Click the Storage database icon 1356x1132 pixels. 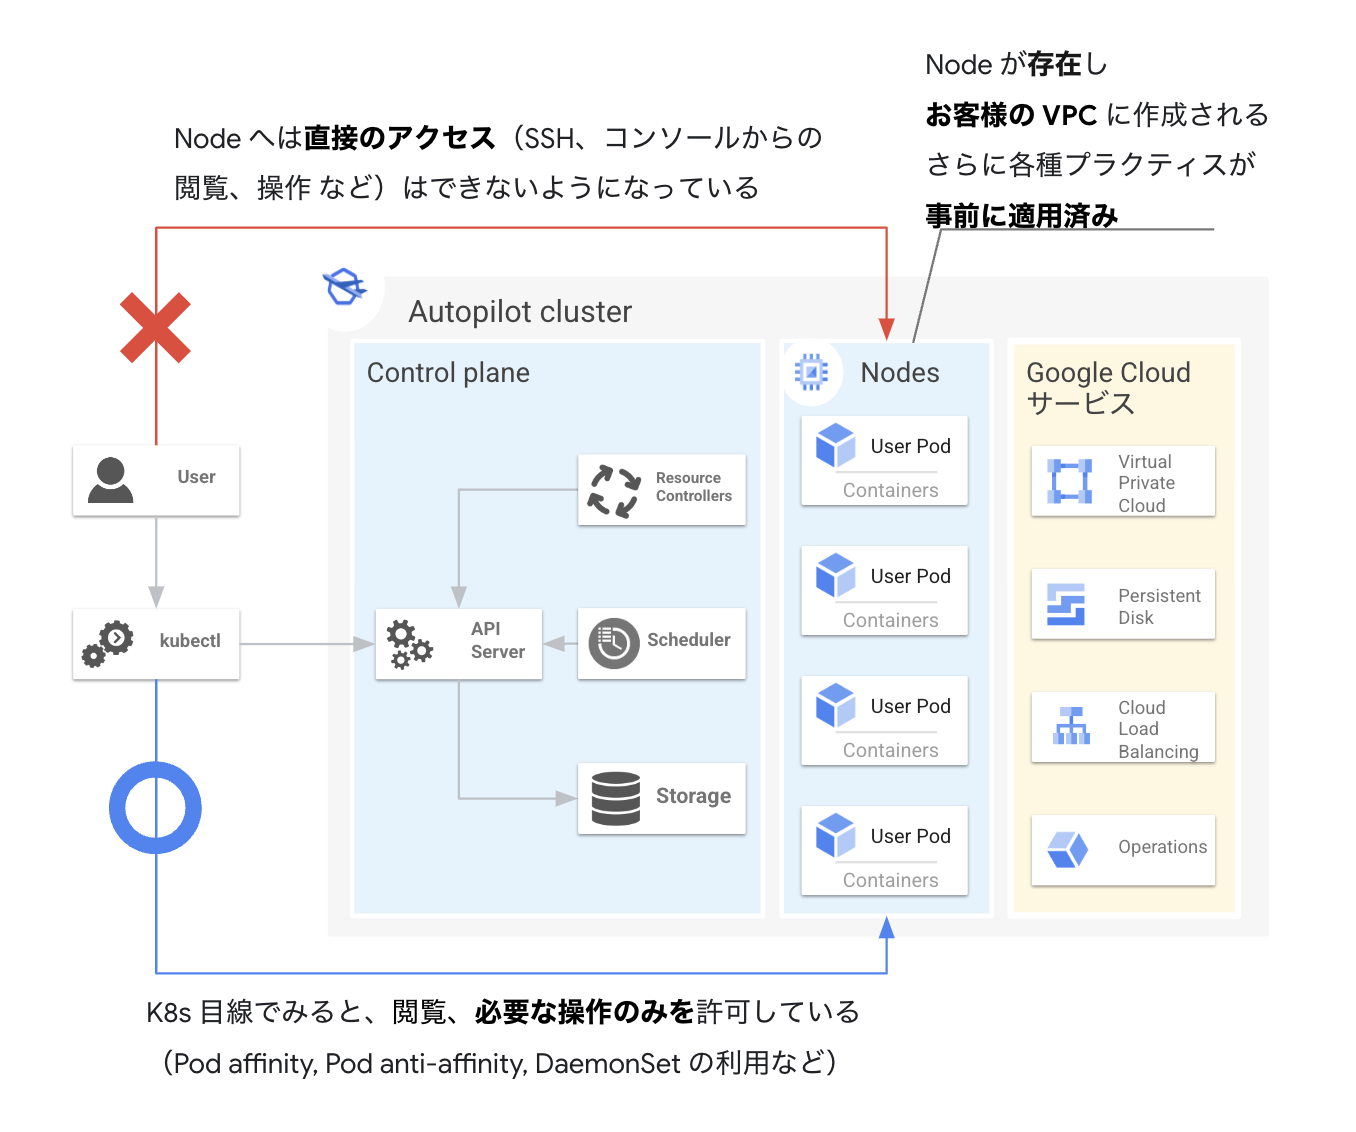616,798
